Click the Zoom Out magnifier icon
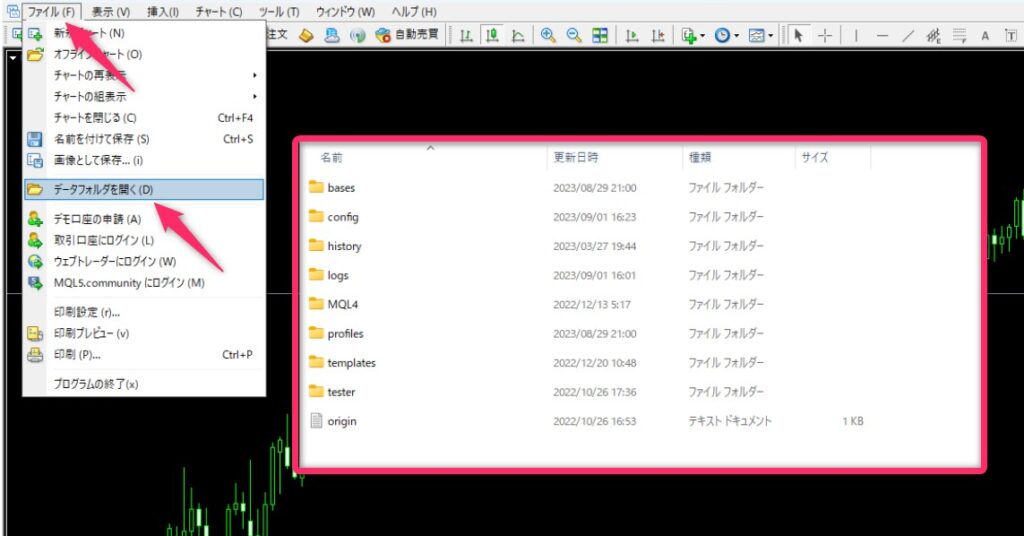This screenshot has height=536, width=1024. pos(574,35)
